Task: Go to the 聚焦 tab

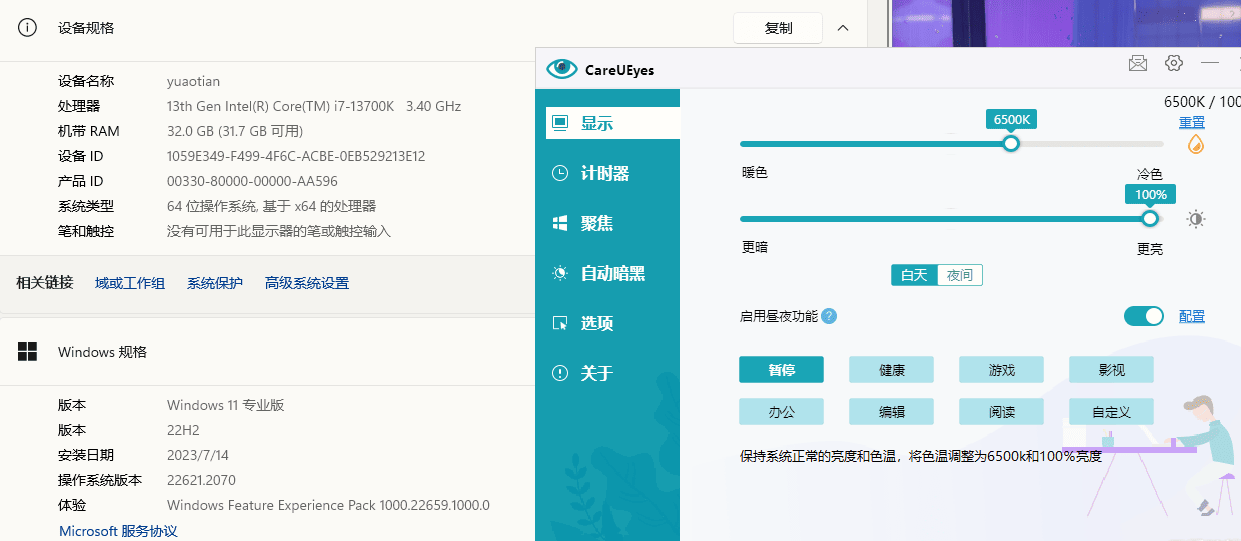Action: coord(597,223)
